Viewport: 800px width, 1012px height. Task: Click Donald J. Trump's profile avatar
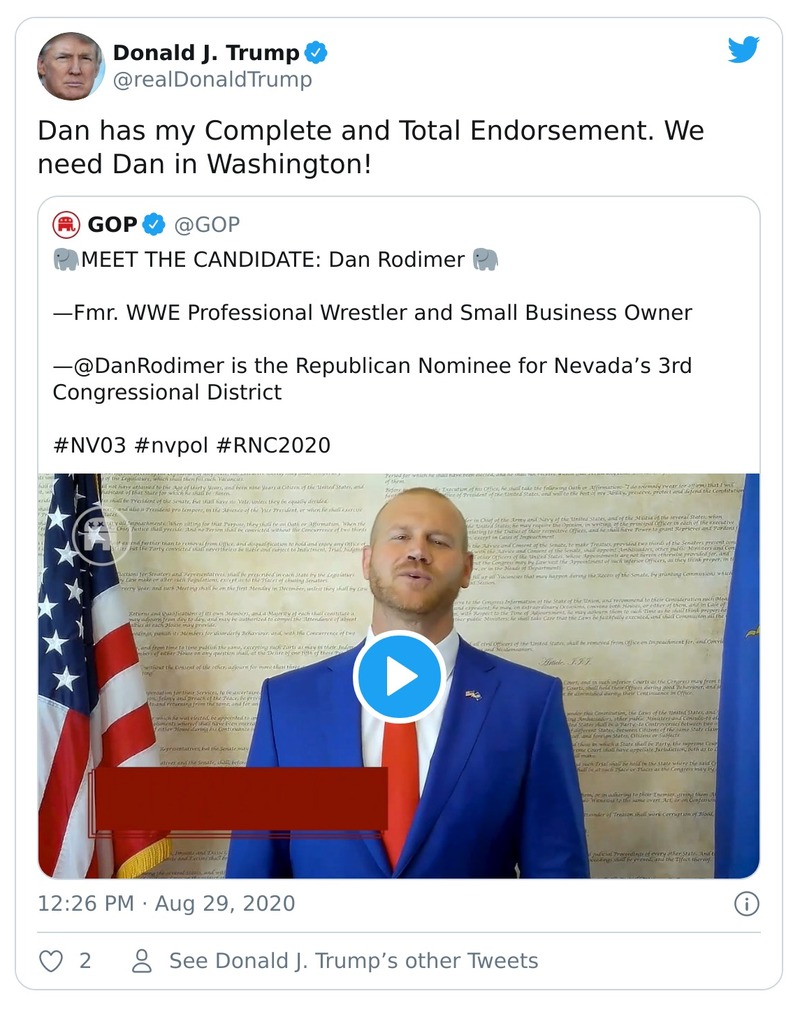tap(71, 66)
